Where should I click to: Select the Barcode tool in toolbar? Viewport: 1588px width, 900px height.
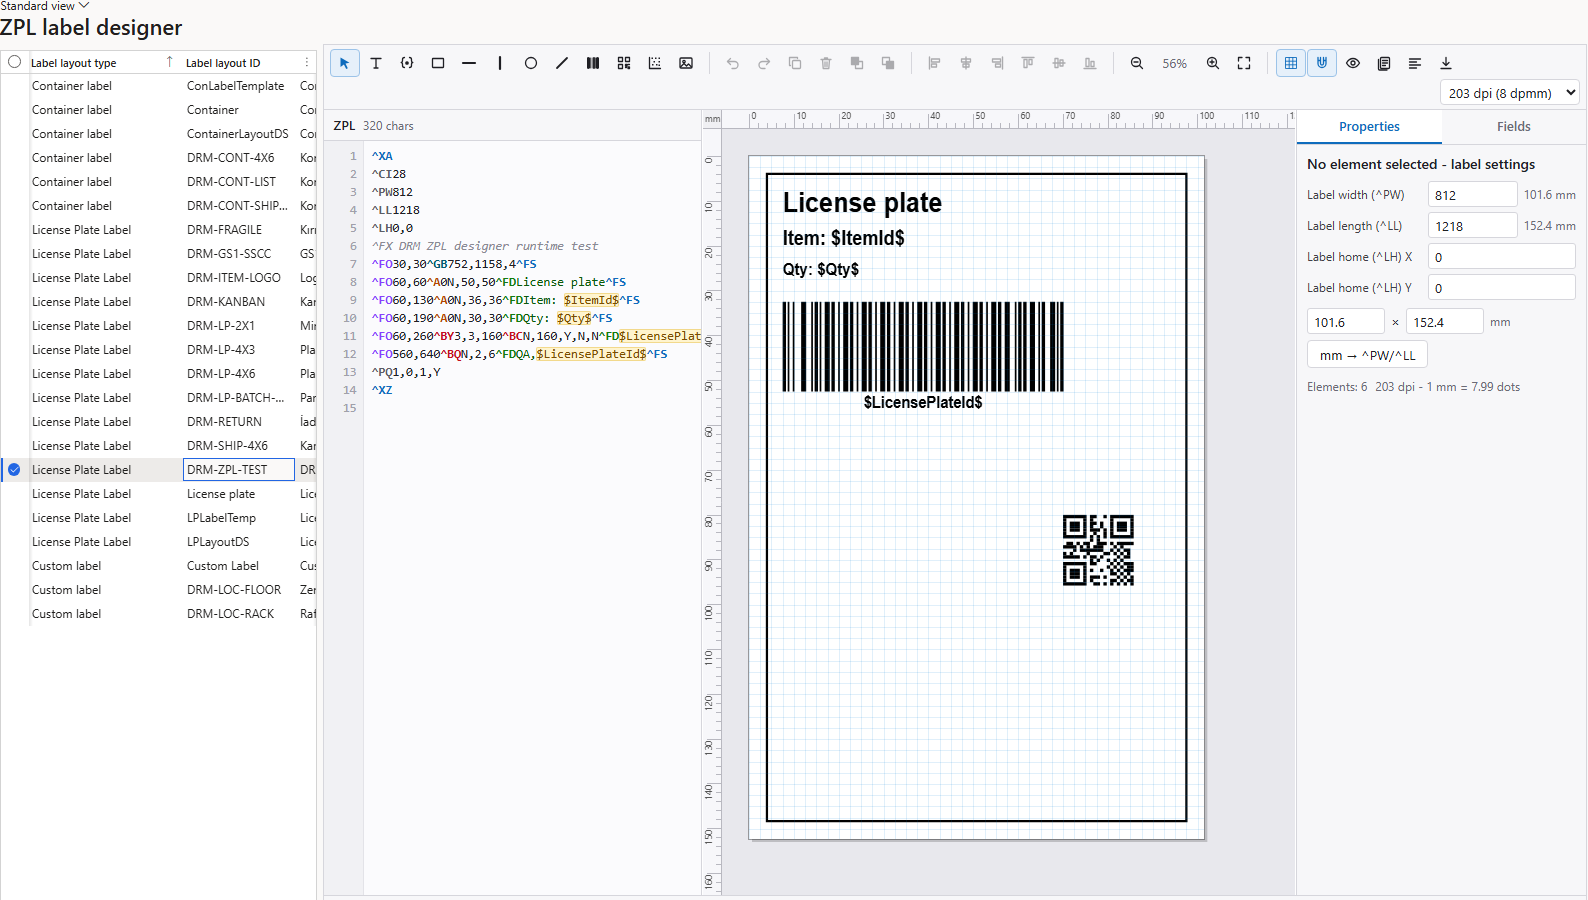point(593,63)
